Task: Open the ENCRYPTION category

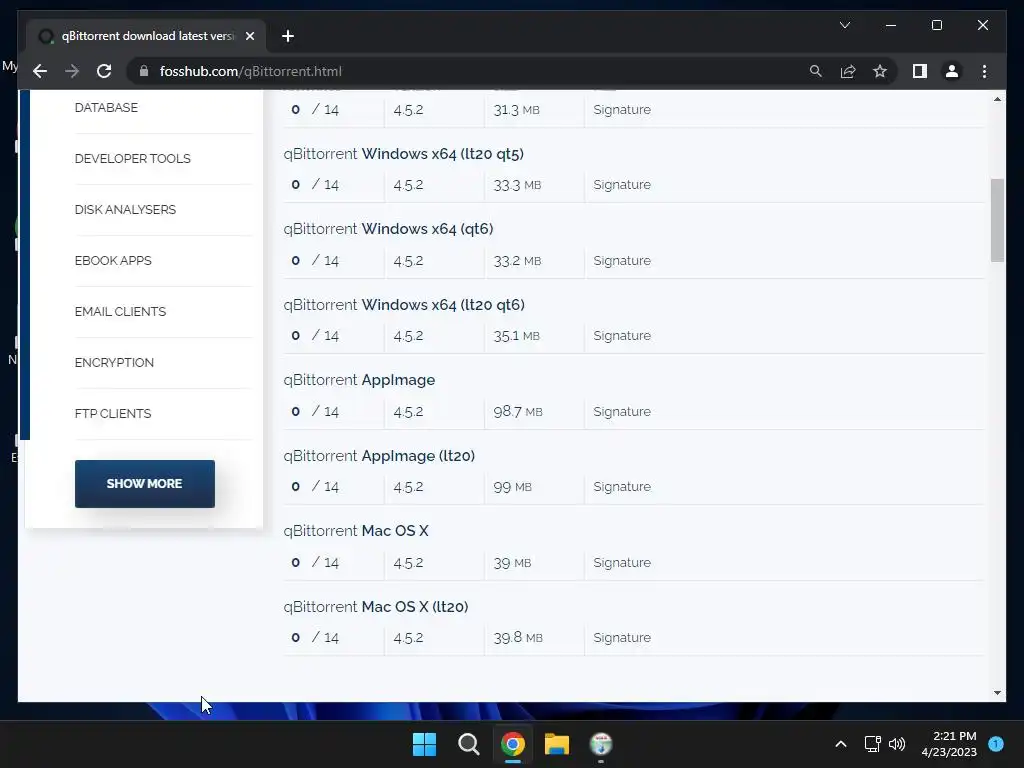Action: 114,362
